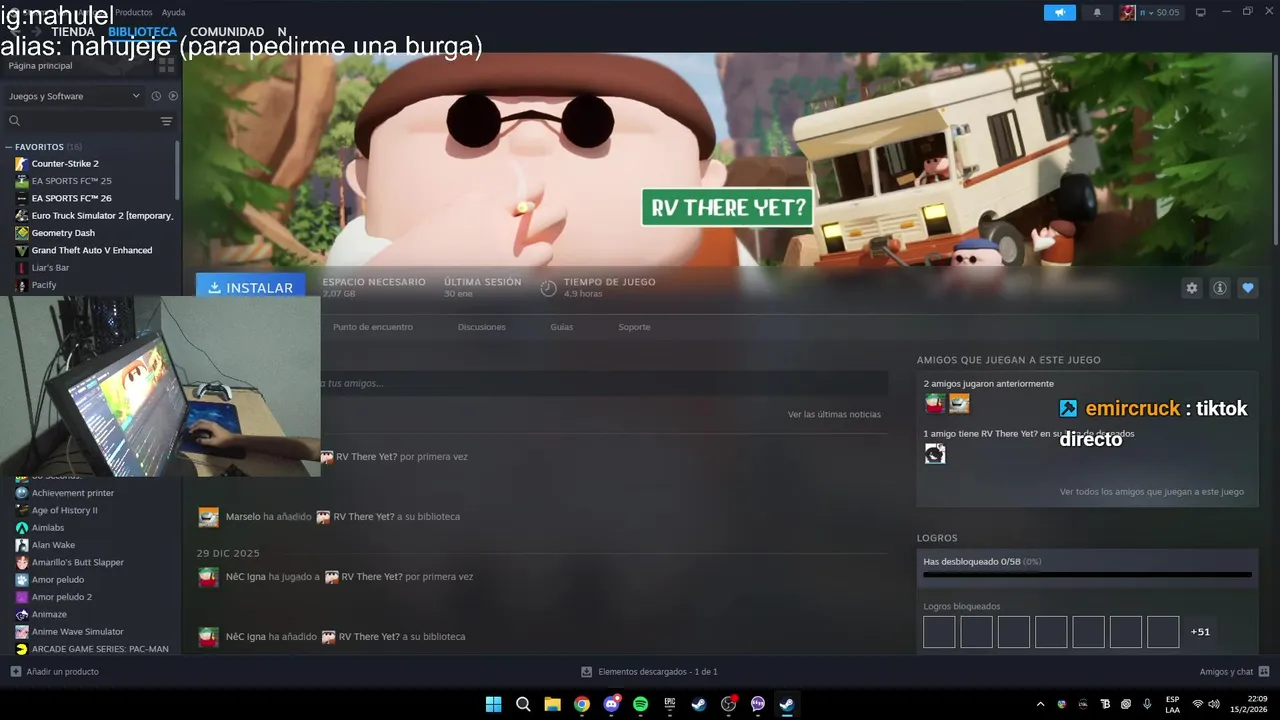Open Elementos descargados downloads status
The height and width of the screenshot is (720, 1280).
(649, 672)
